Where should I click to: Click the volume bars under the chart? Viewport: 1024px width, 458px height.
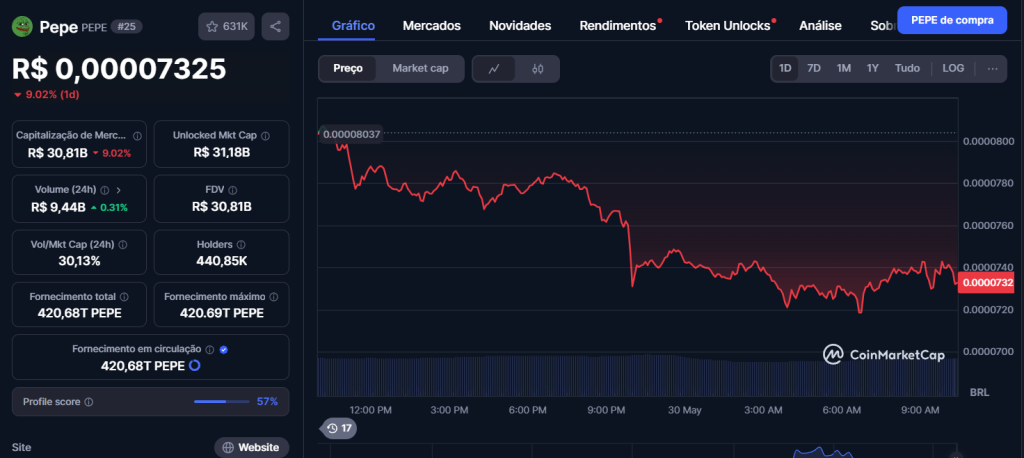637,376
